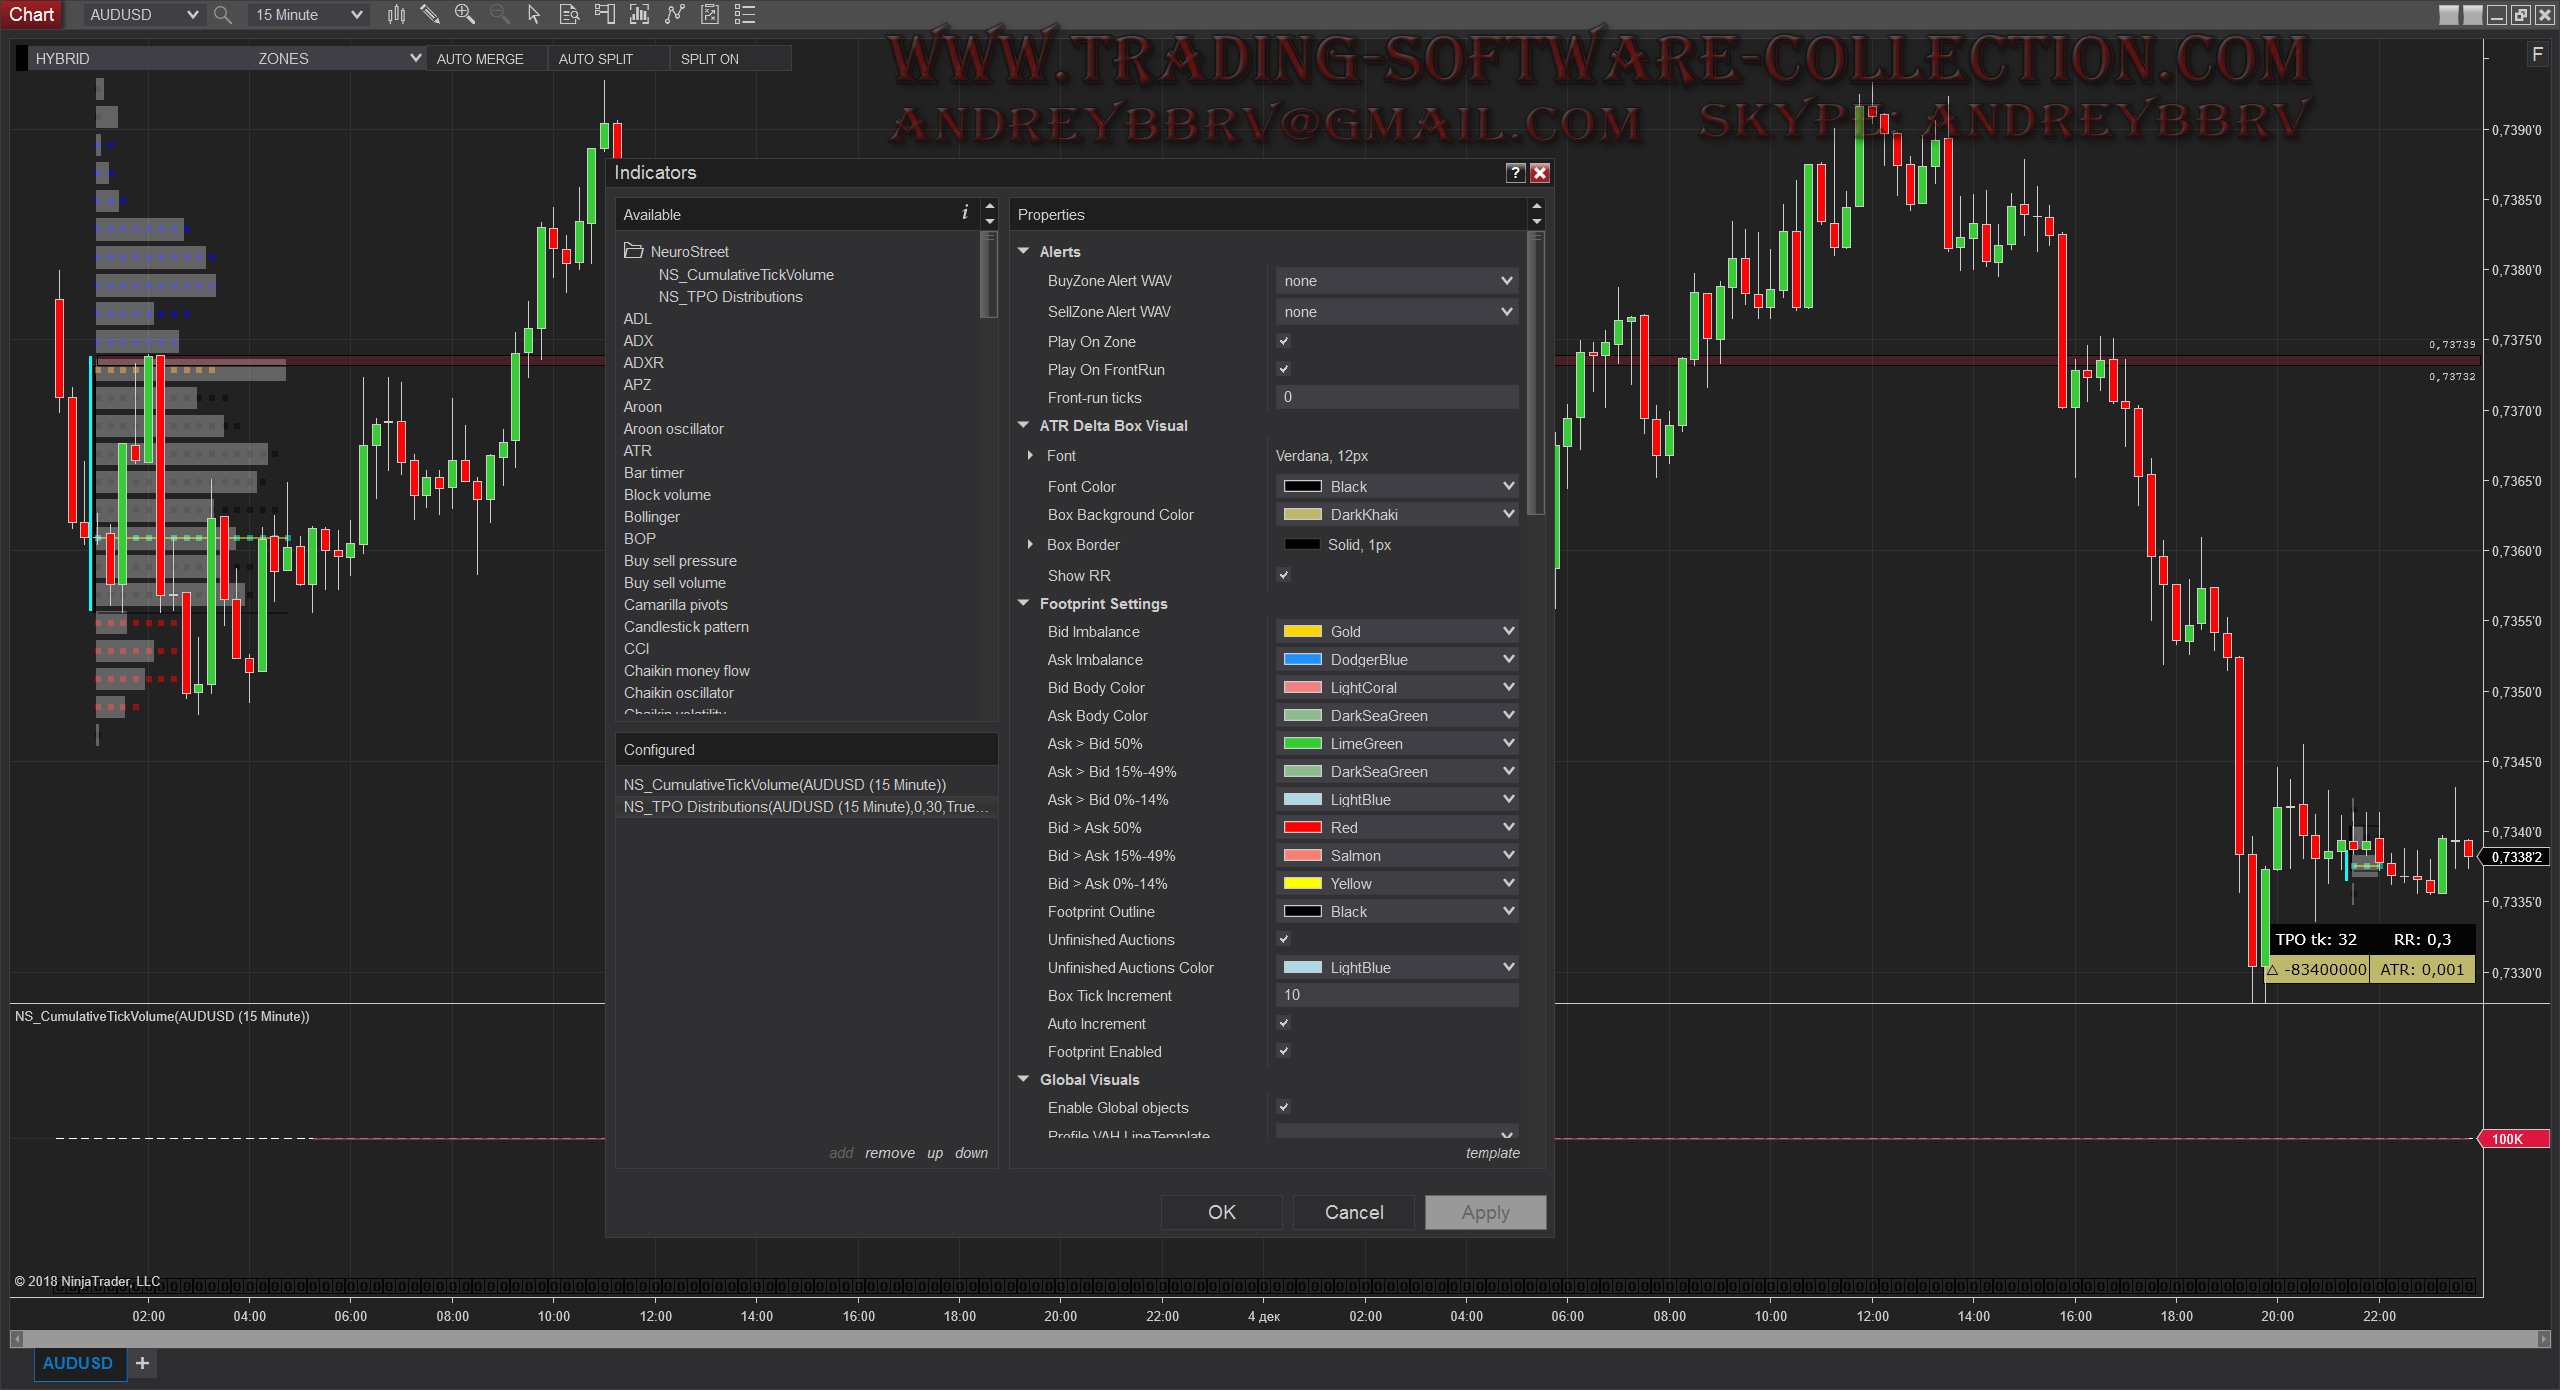Open the 15 Minute interval dropdown
Screen dimensions: 2560x1390
(308, 15)
